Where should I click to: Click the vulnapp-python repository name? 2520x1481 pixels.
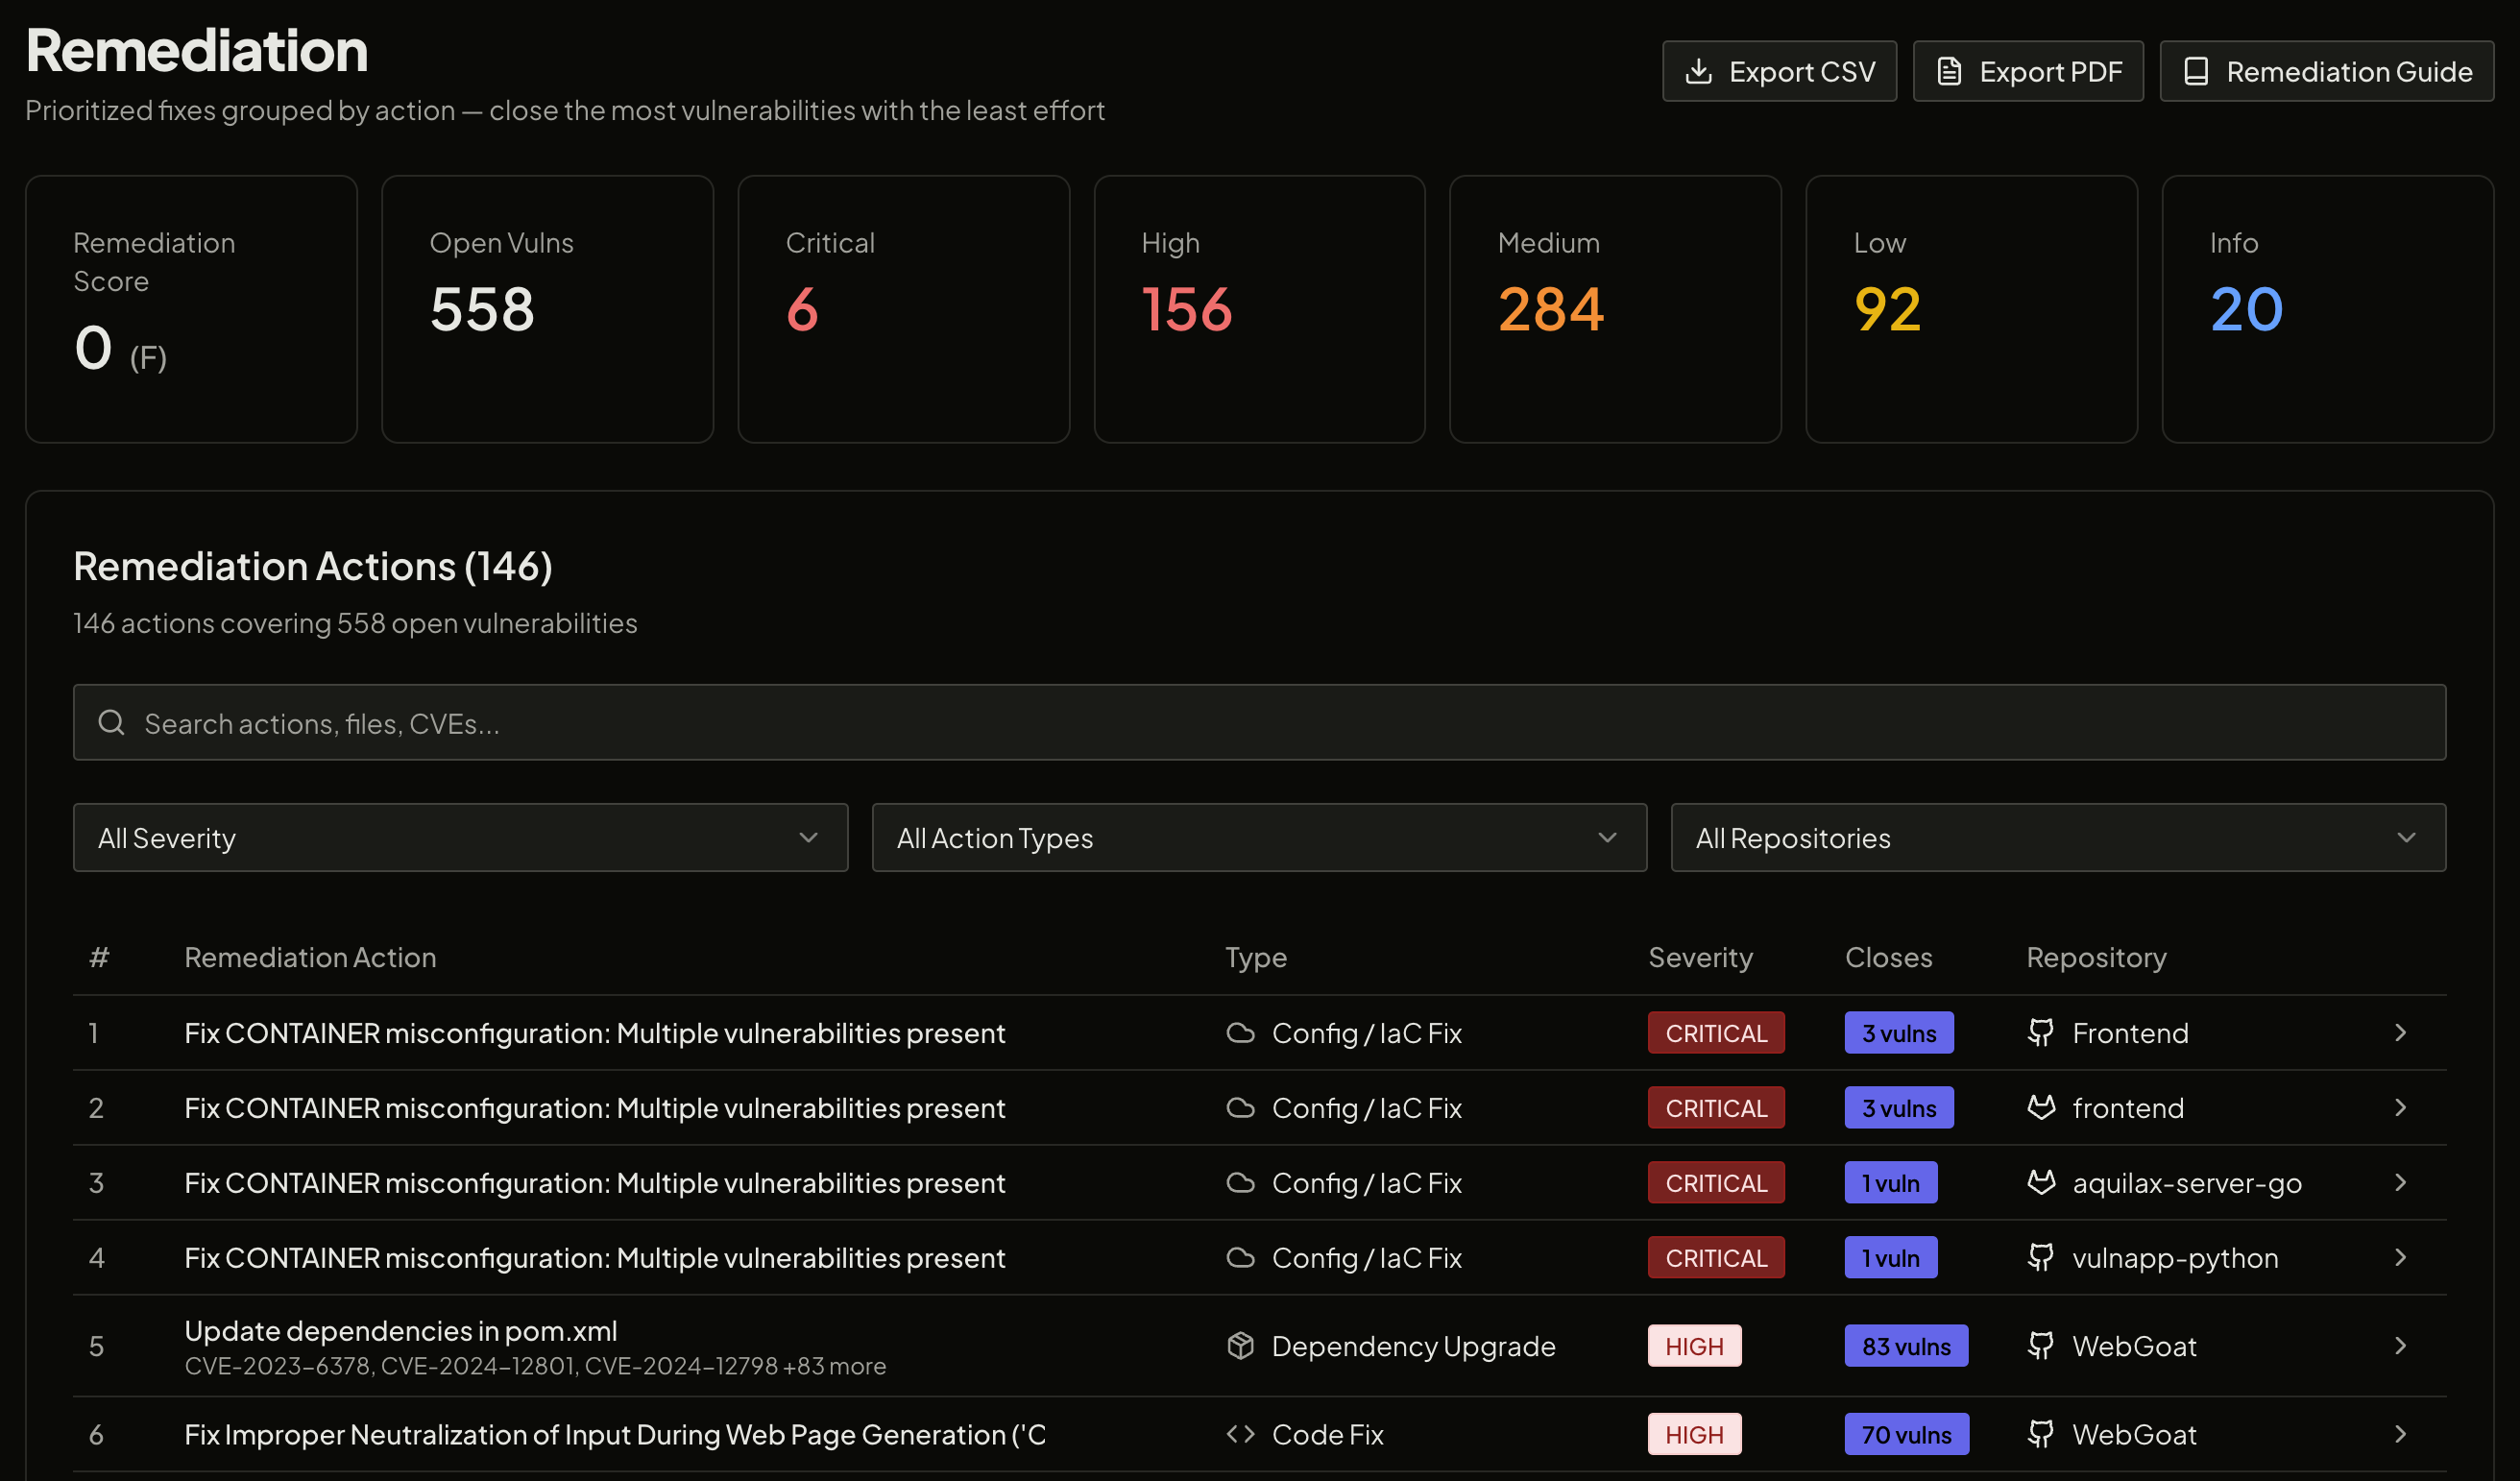(x=2175, y=1257)
